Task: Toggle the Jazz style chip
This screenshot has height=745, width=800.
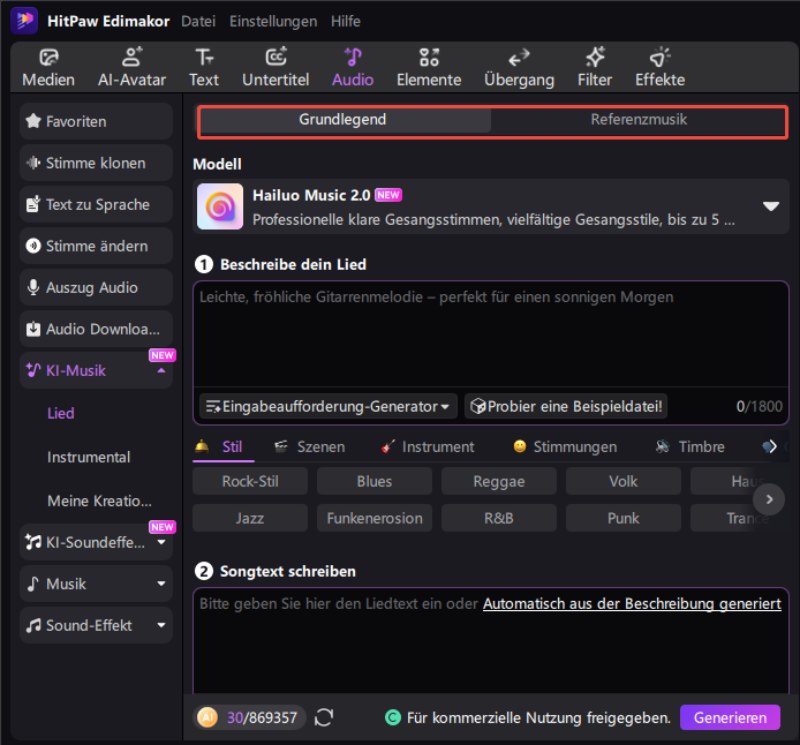Action: [249, 518]
